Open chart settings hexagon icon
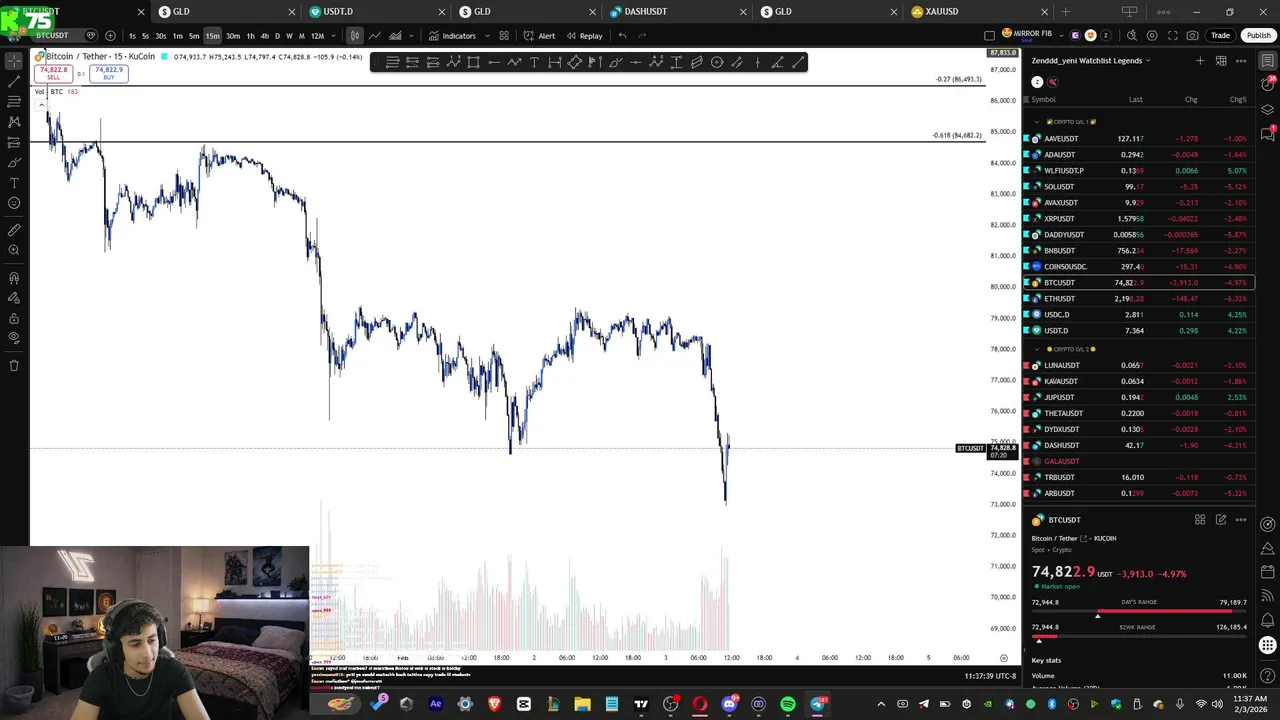Viewport: 1280px width, 720px height. click(x=1152, y=36)
